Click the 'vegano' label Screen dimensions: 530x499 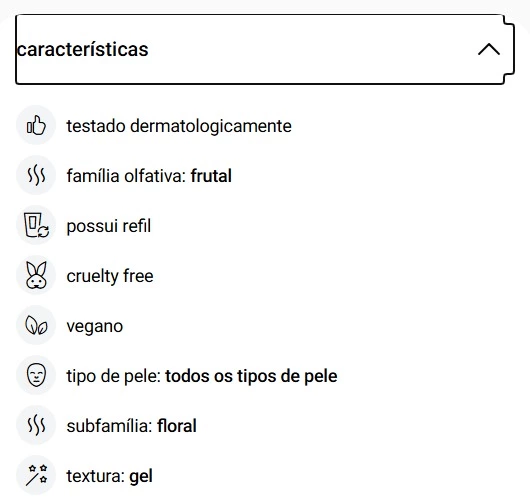click(95, 327)
